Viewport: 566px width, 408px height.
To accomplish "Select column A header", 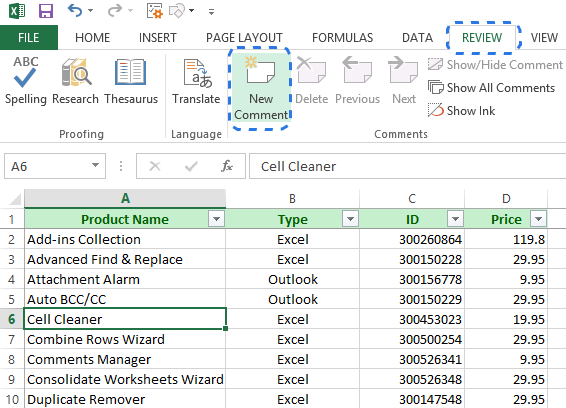I will (x=125, y=199).
